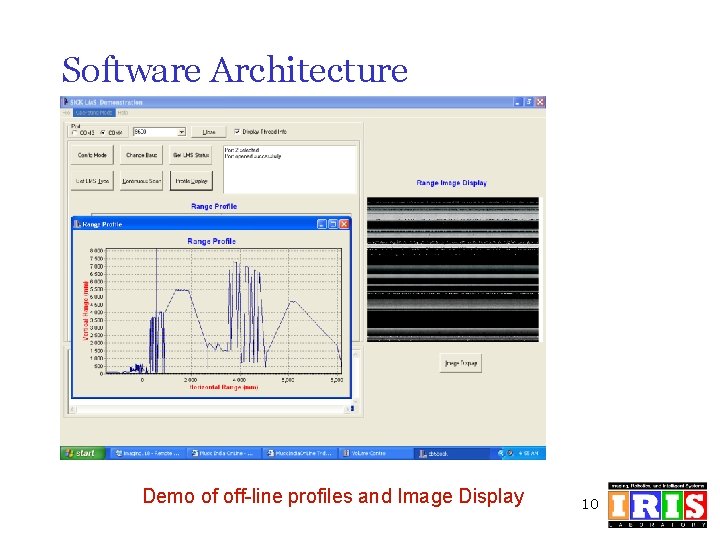Click the Get LMS Type button
The image size is (720, 540).
[x=92, y=181]
